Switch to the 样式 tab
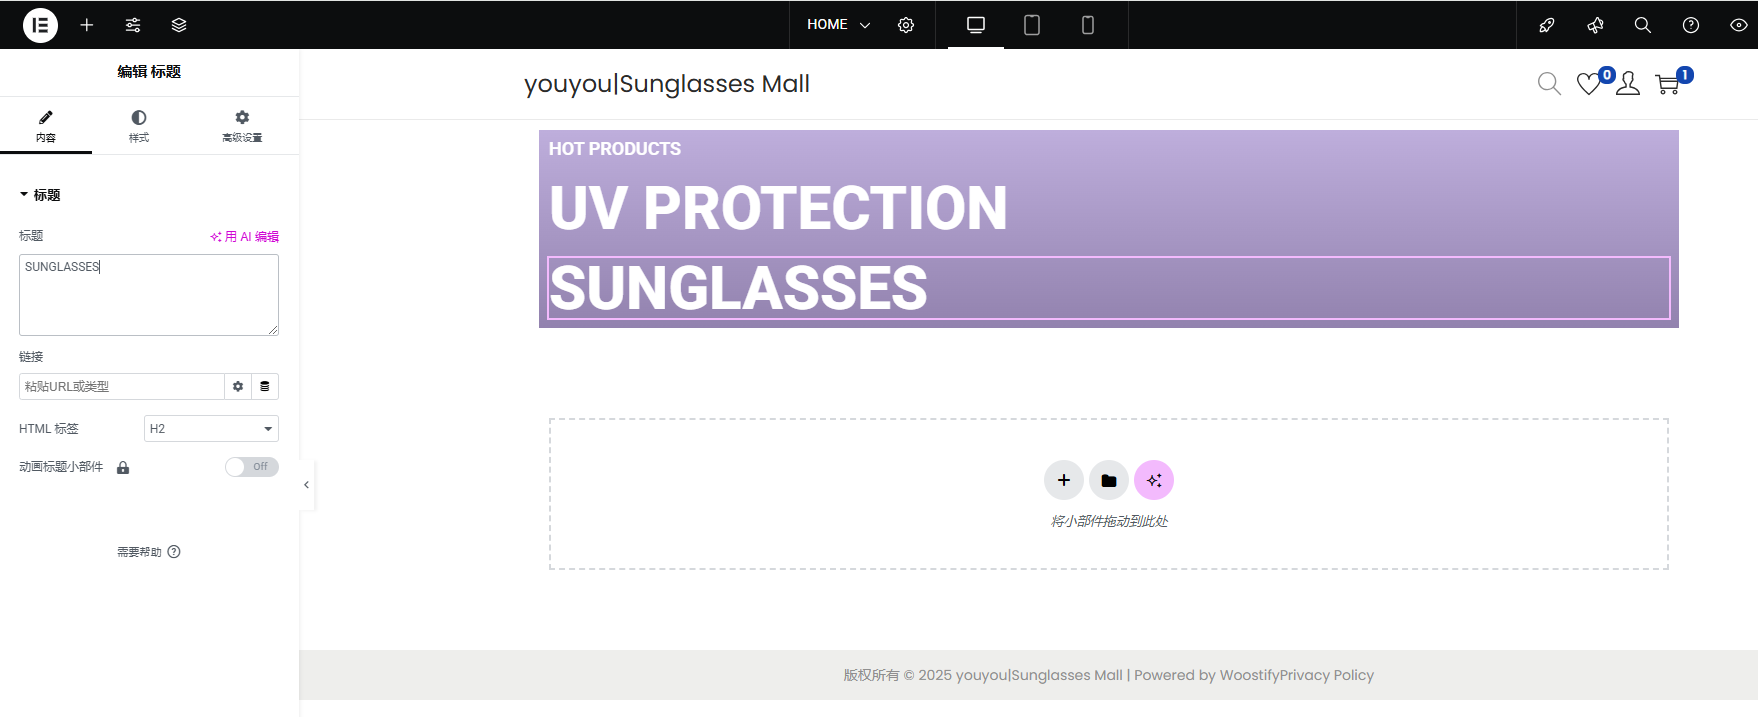 coord(139,126)
